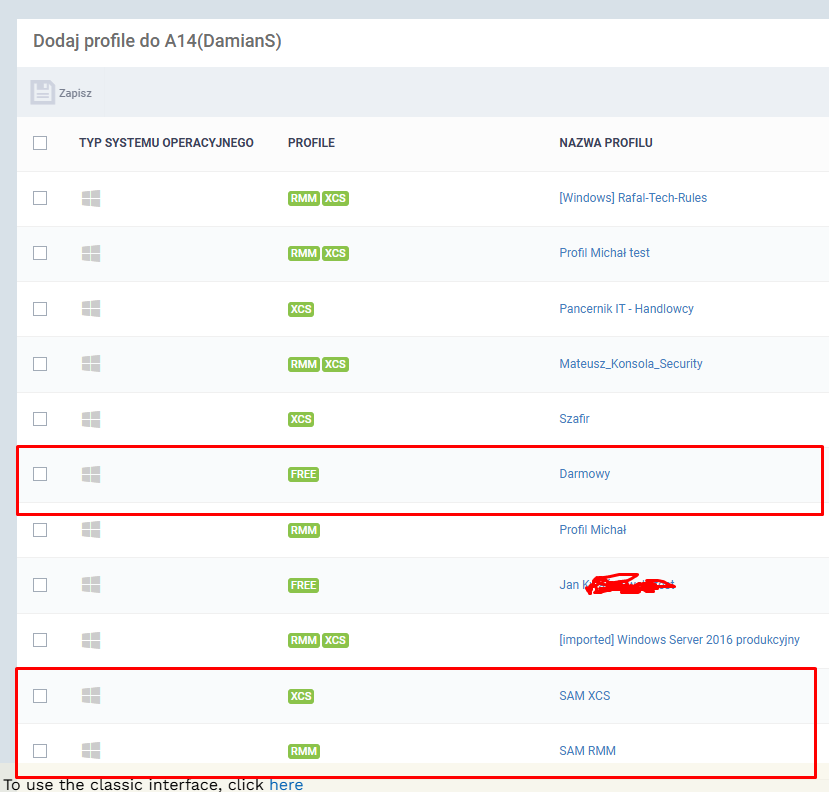Click the RMM badge in Profil Michał test row
Image resolution: width=829 pixels, height=792 pixels.
[303, 253]
